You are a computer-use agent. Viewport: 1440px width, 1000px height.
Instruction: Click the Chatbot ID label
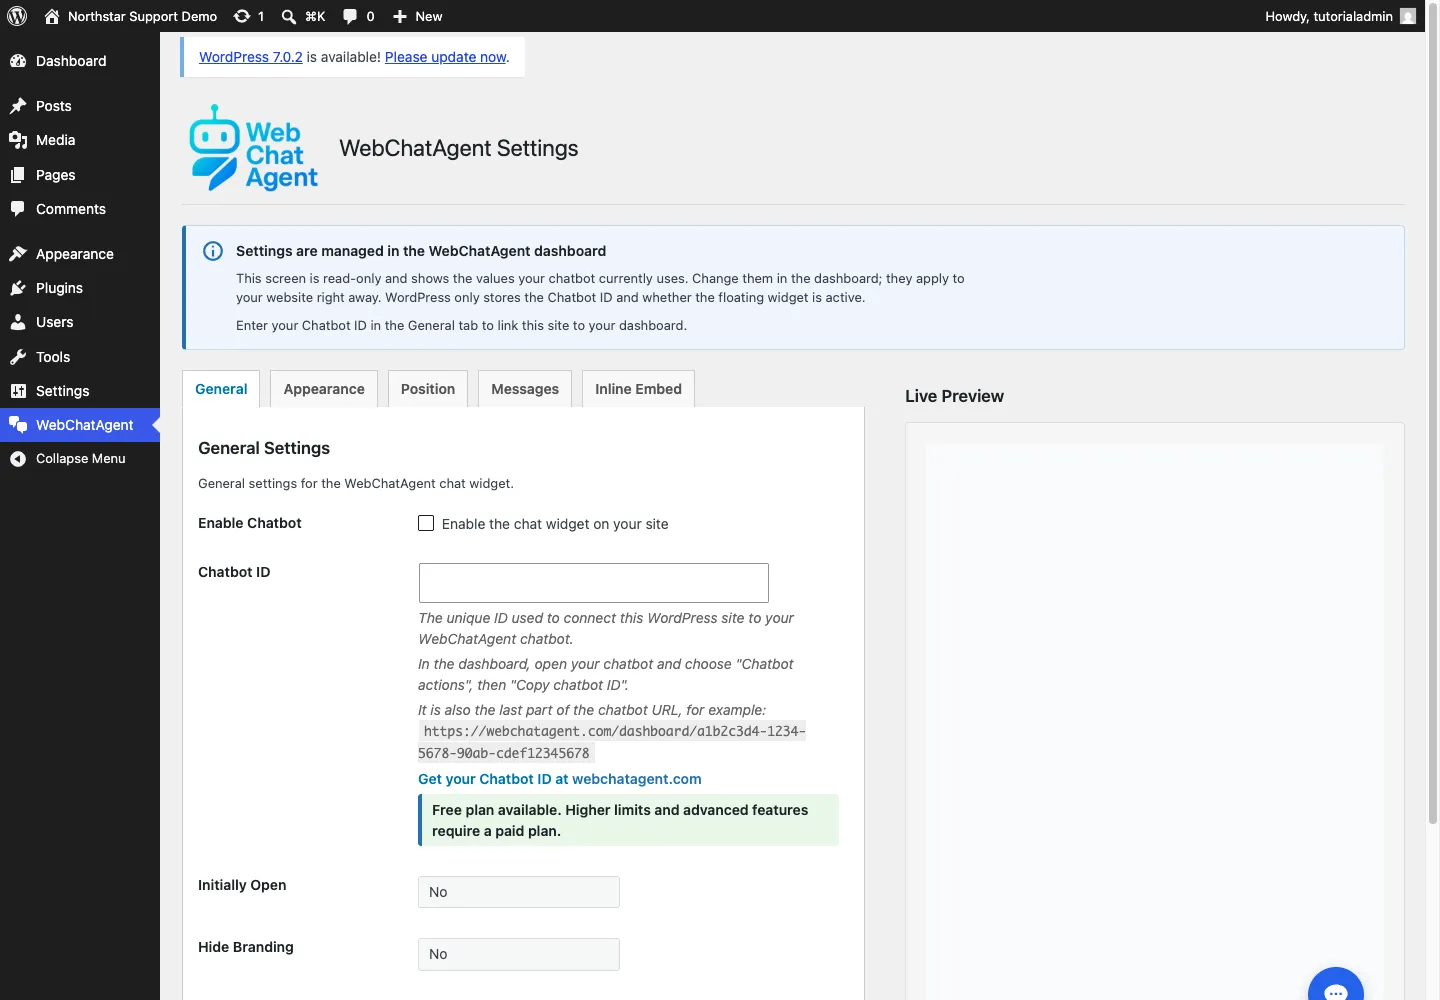click(234, 572)
